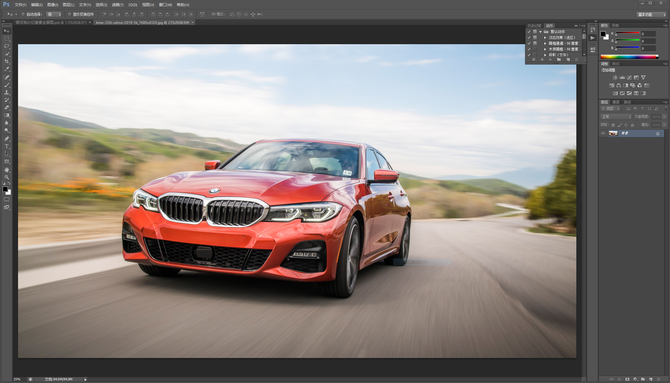Add Photo Filter adjustment
This screenshot has width=670, height=383.
pyautogui.click(x=632, y=85)
